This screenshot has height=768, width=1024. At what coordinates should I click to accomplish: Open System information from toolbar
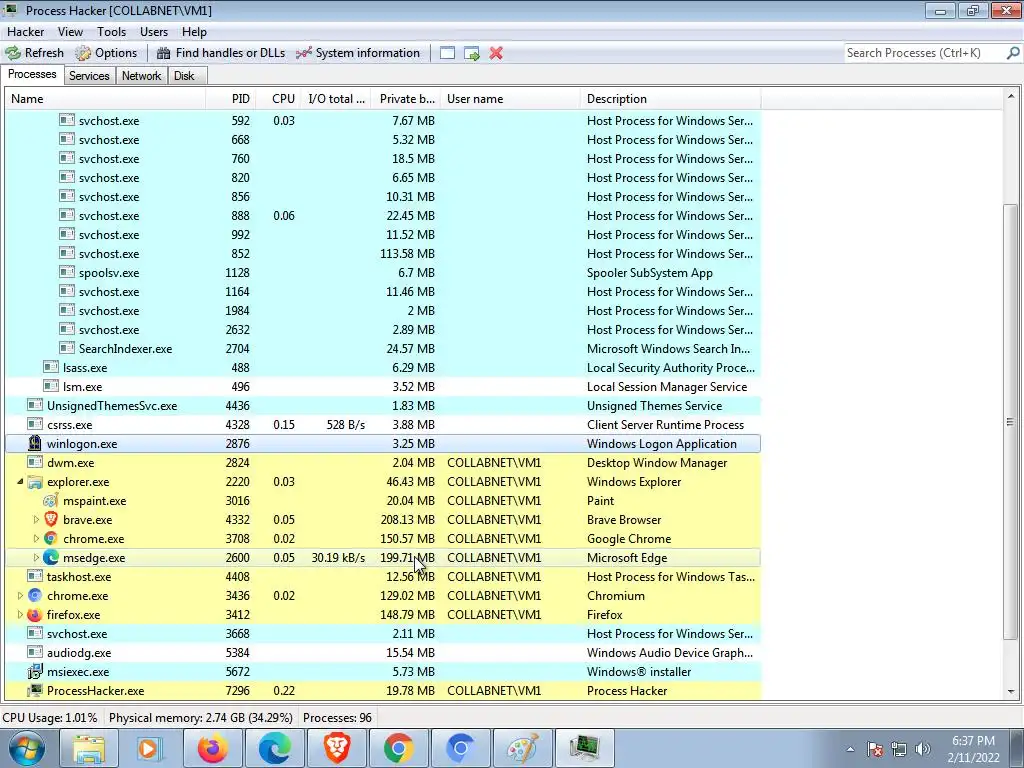point(358,53)
